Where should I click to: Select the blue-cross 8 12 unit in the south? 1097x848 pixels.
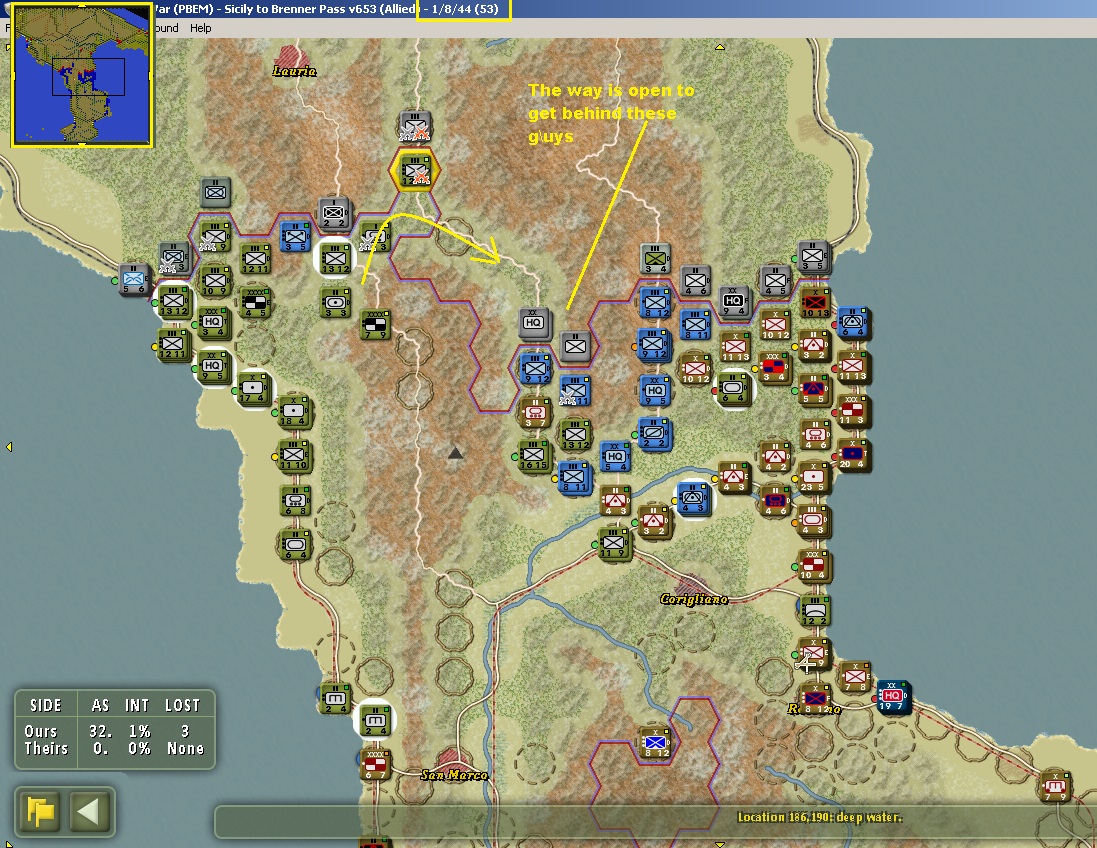(x=656, y=742)
